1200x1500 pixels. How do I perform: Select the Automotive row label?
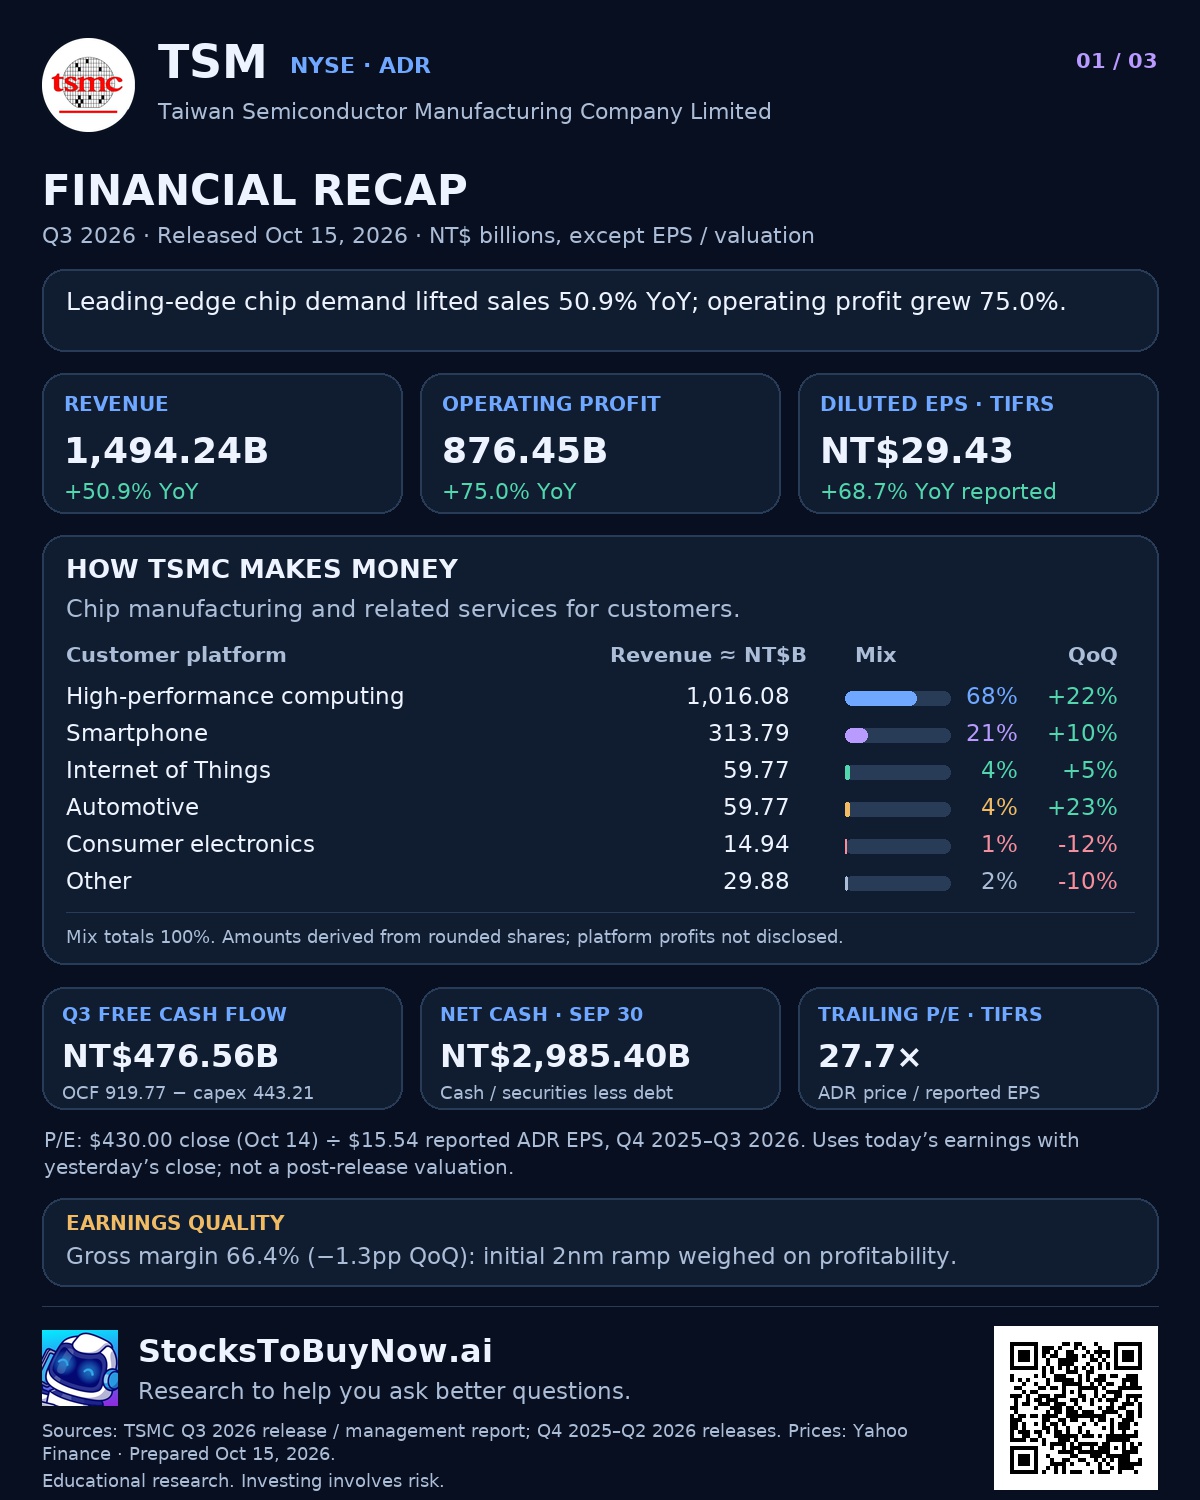click(x=132, y=807)
